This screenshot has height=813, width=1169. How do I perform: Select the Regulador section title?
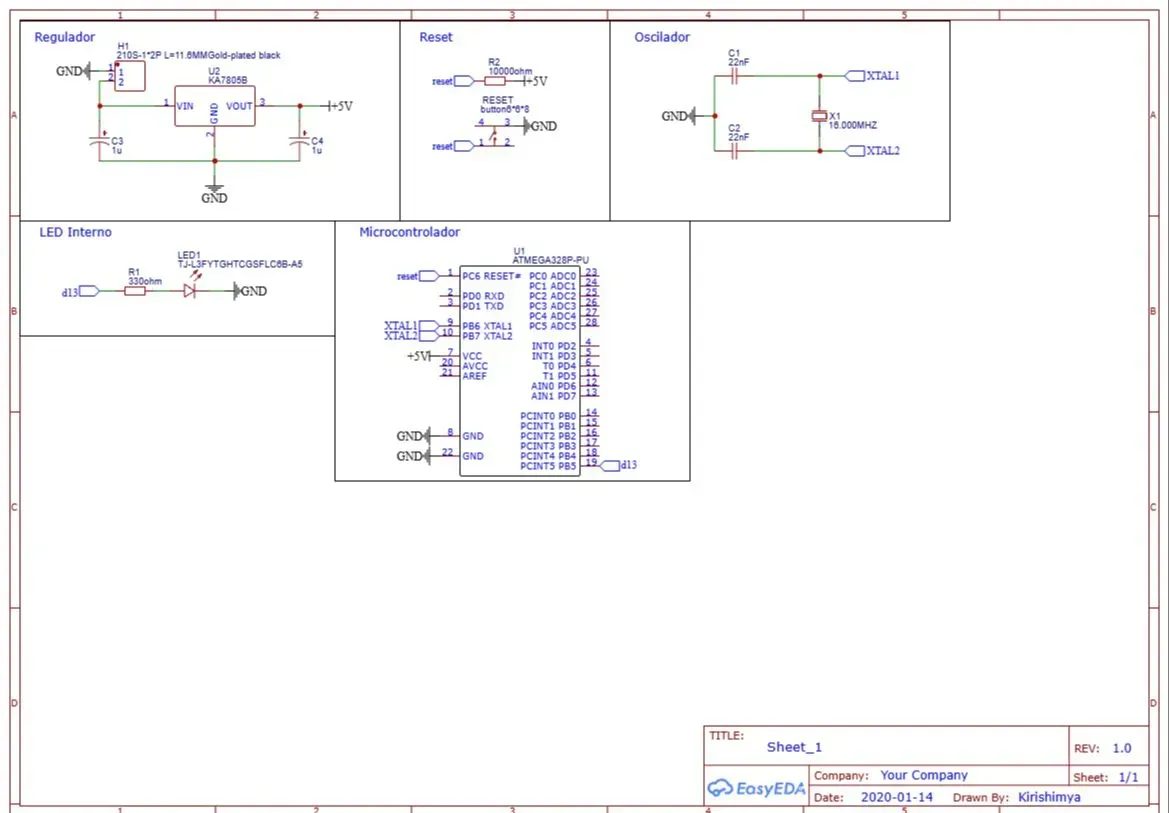tap(65, 37)
